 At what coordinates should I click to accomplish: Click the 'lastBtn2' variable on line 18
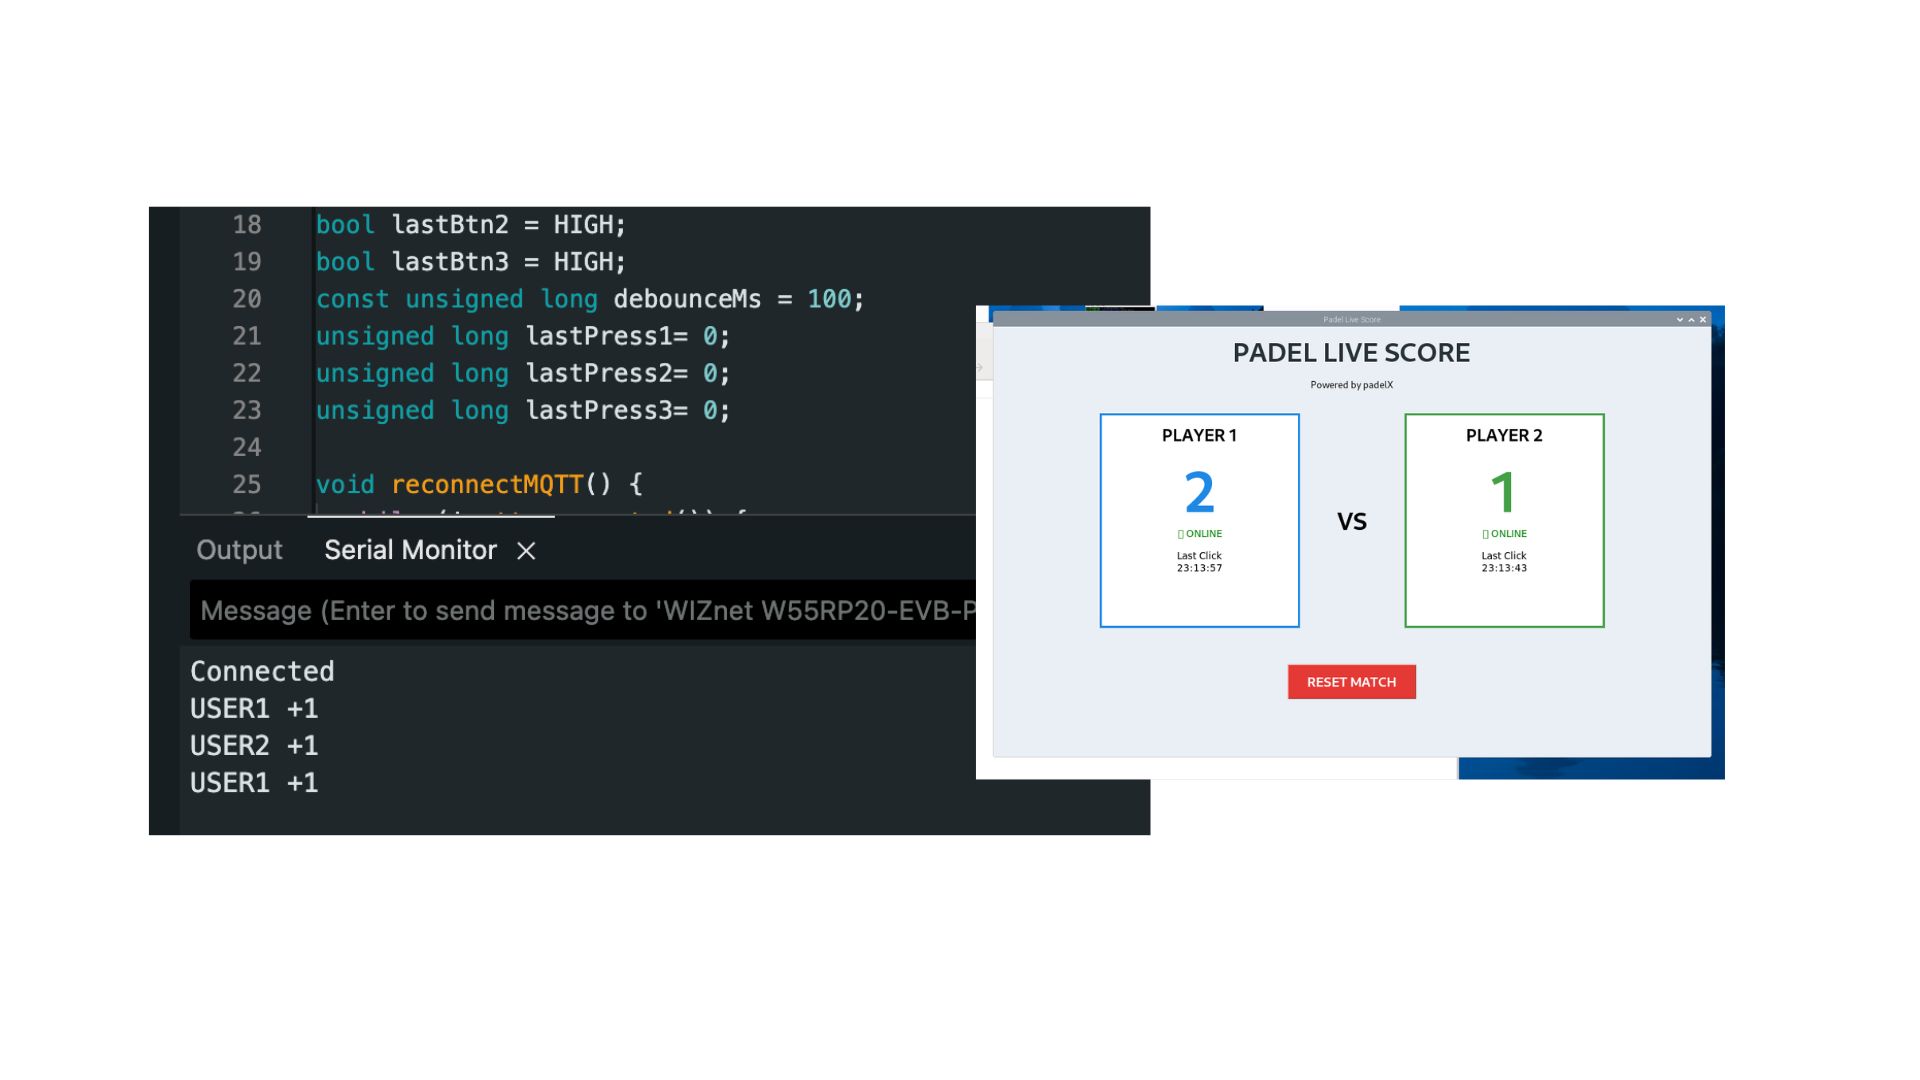pyautogui.click(x=450, y=225)
